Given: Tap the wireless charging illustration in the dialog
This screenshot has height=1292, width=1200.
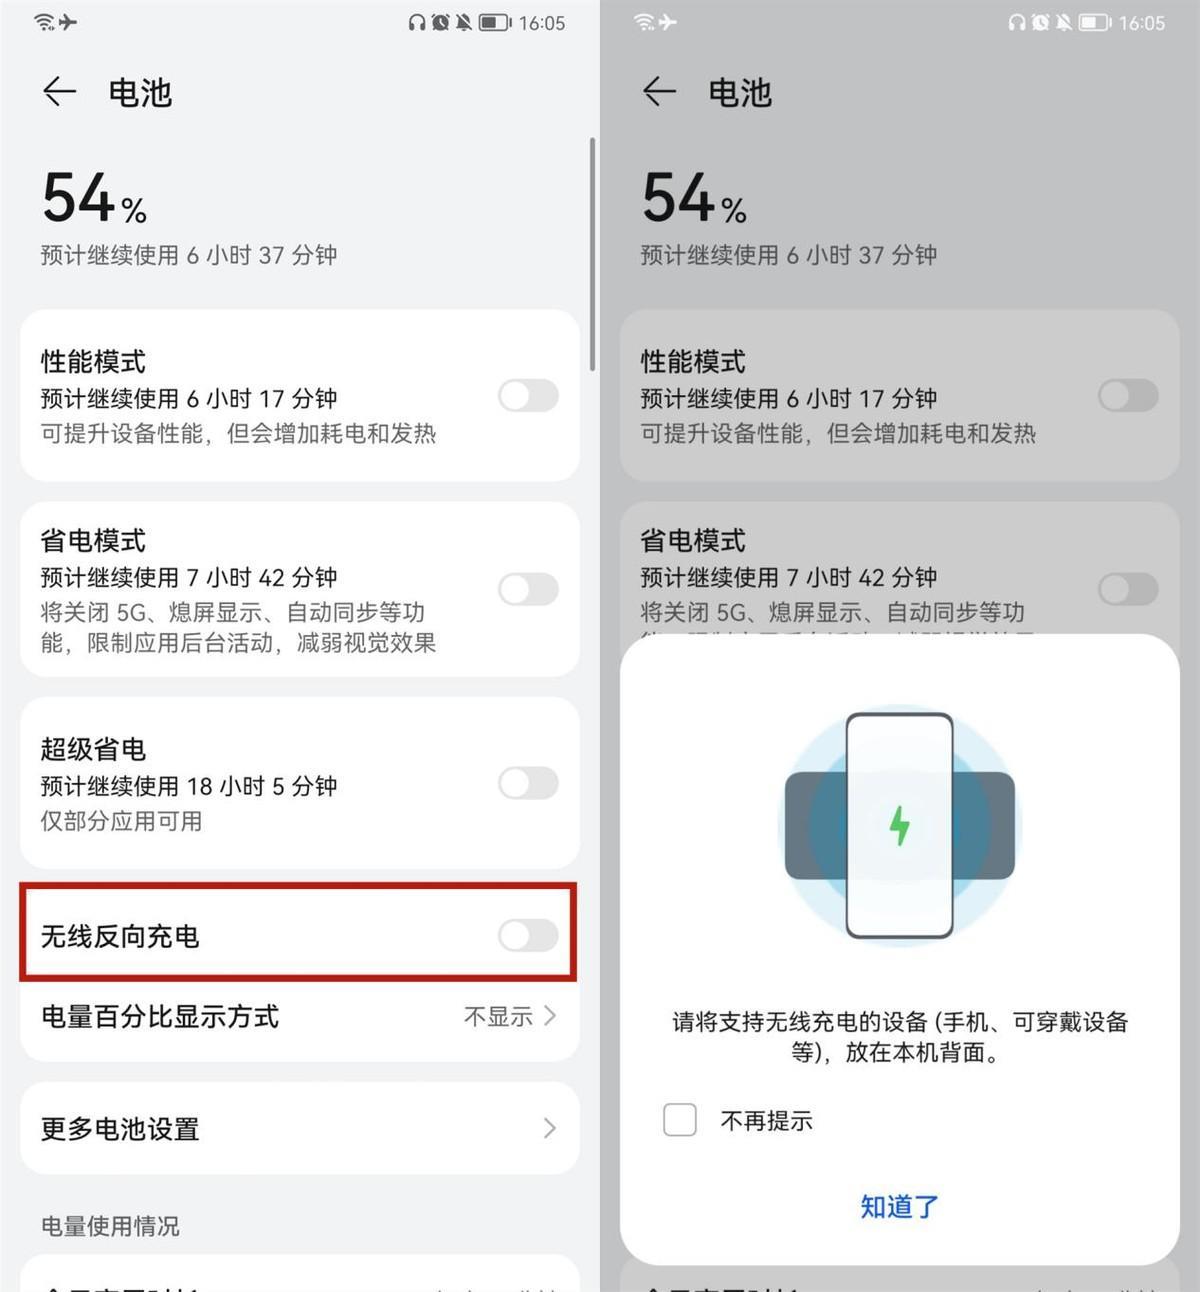Looking at the screenshot, I should tap(899, 826).
